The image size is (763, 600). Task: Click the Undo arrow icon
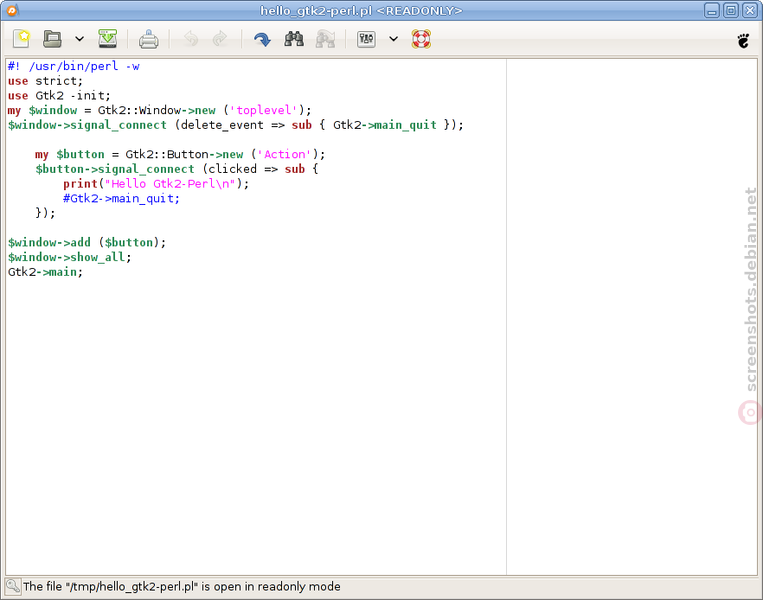point(191,39)
